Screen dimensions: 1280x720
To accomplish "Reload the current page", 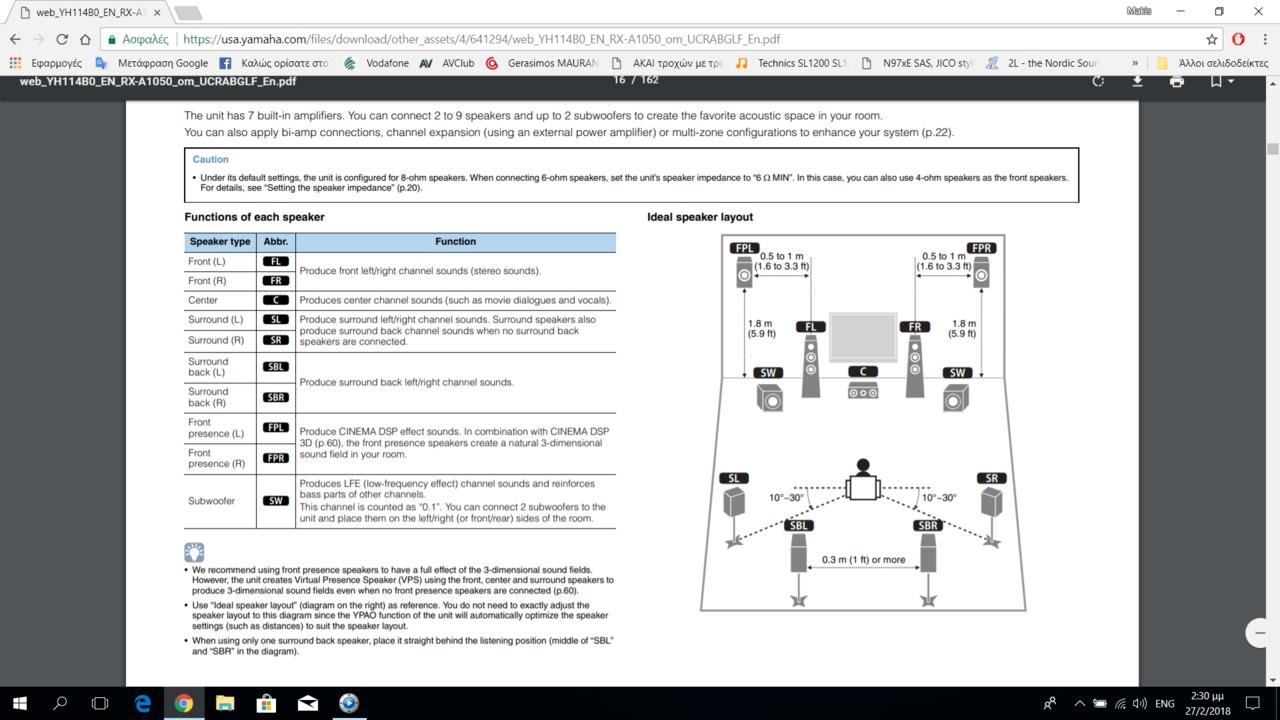I will 62,39.
